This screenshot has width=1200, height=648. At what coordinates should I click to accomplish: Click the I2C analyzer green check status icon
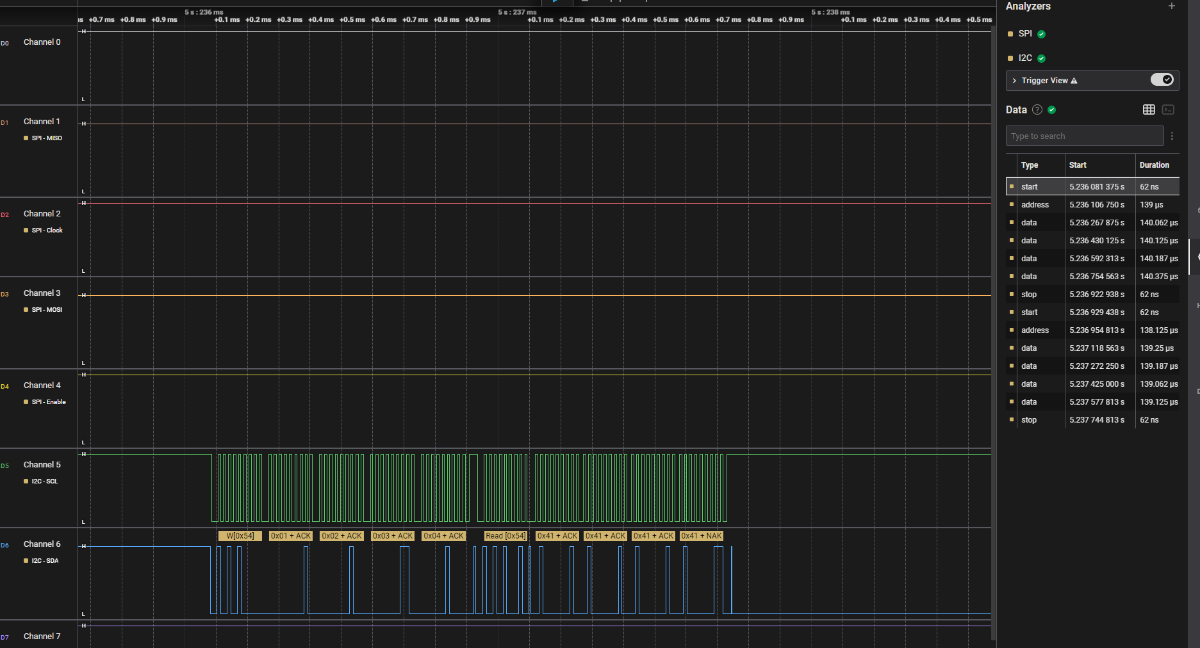coord(1041,58)
